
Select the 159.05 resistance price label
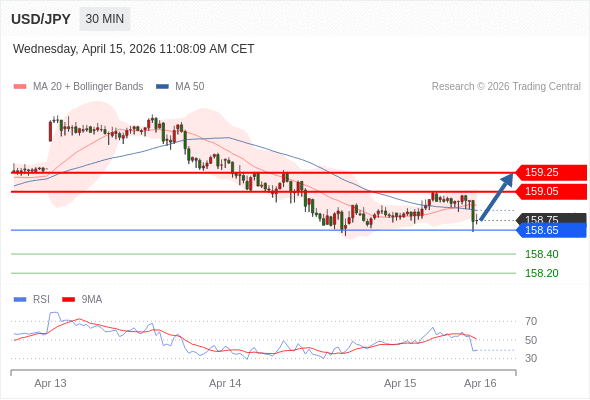(551, 192)
